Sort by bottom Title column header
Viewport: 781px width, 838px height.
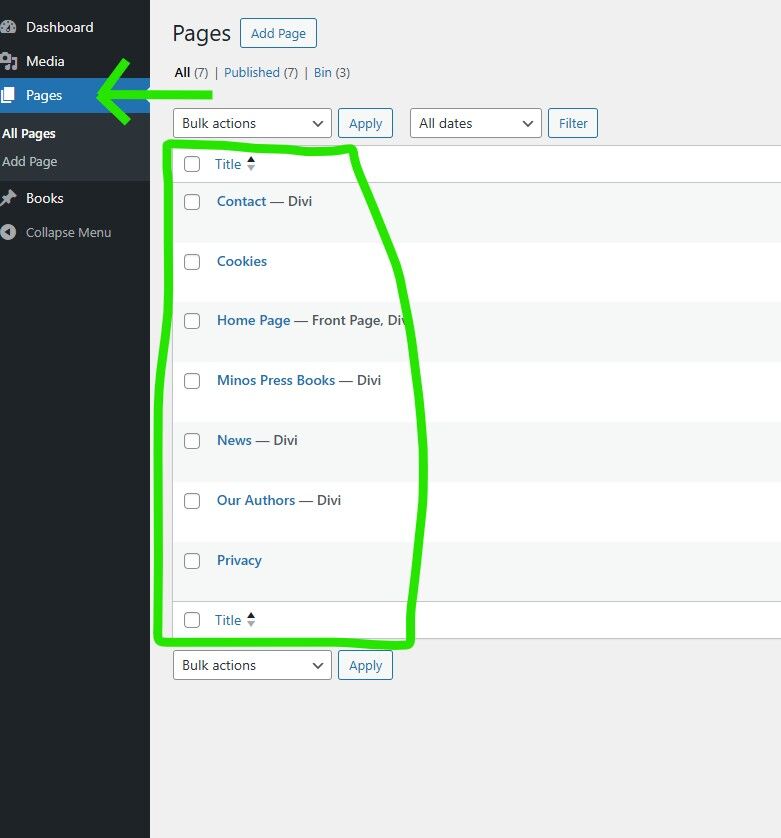tap(228, 620)
